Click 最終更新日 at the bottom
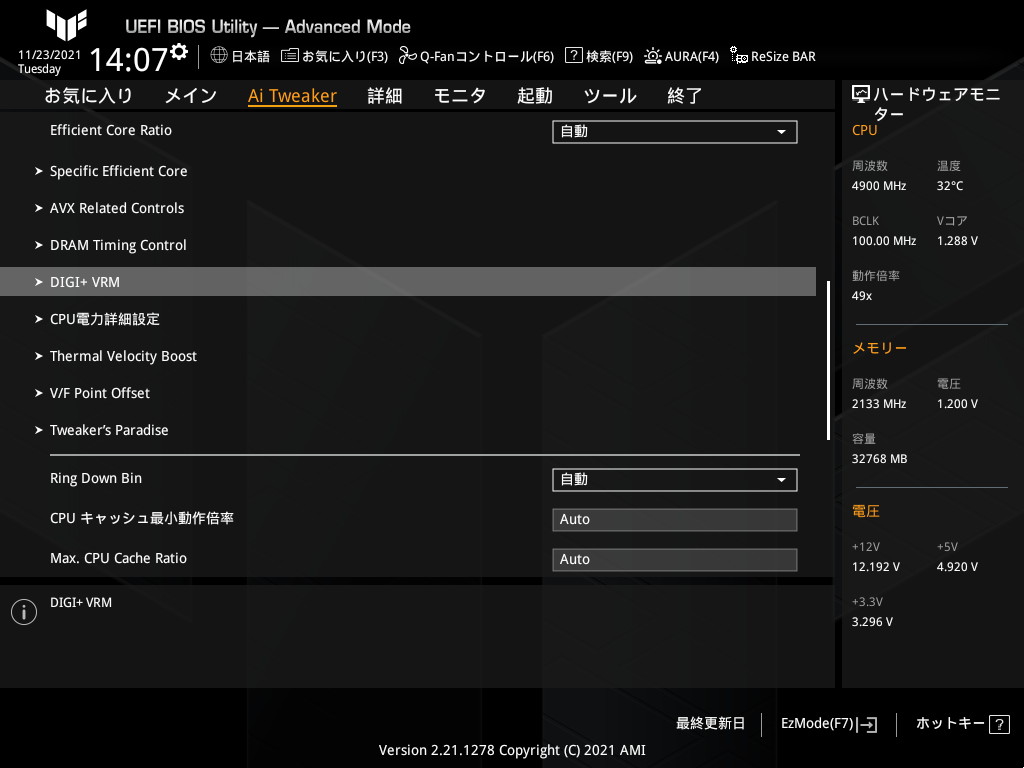Image resolution: width=1024 pixels, height=768 pixels. [710, 724]
